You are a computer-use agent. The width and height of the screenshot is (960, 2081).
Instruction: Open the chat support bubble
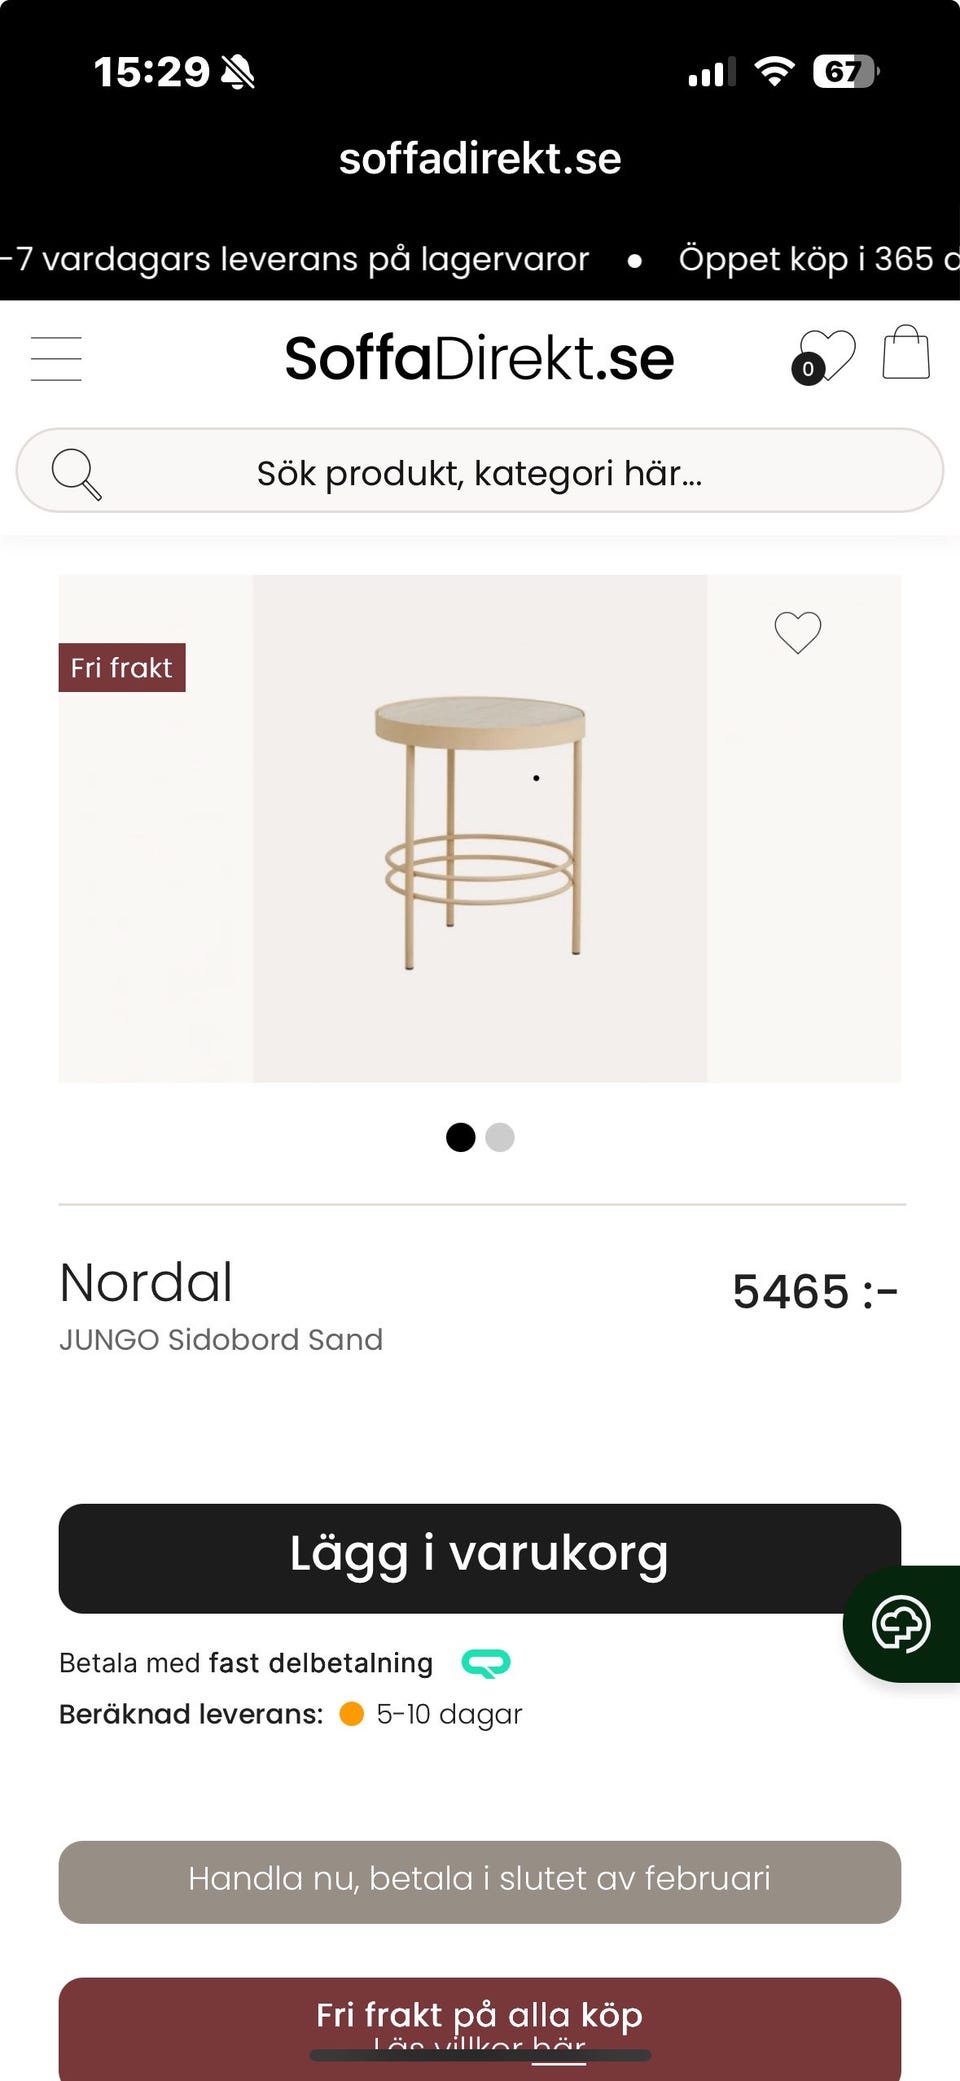901,1624
